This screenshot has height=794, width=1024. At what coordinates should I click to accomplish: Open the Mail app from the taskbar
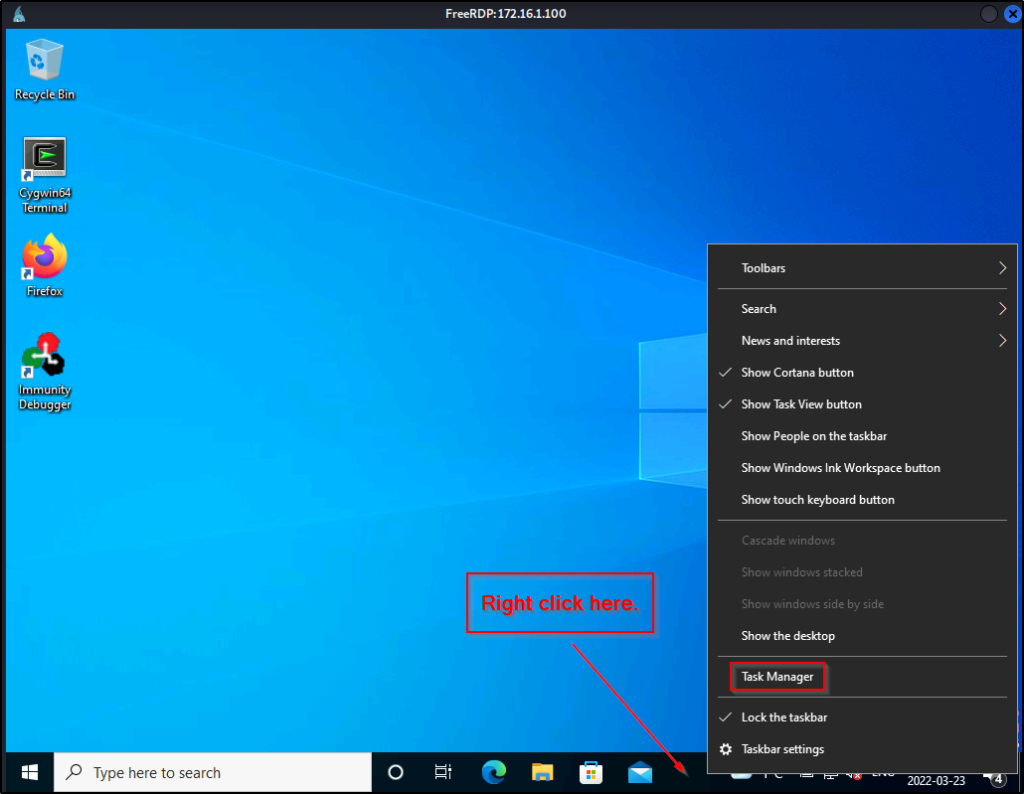tap(640, 772)
